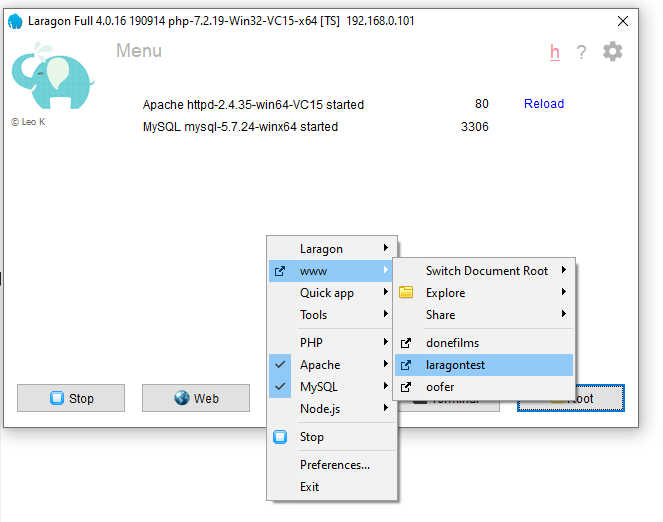This screenshot has width=663, height=522.
Task: Select Stop in the context menu
Action: coord(332,437)
